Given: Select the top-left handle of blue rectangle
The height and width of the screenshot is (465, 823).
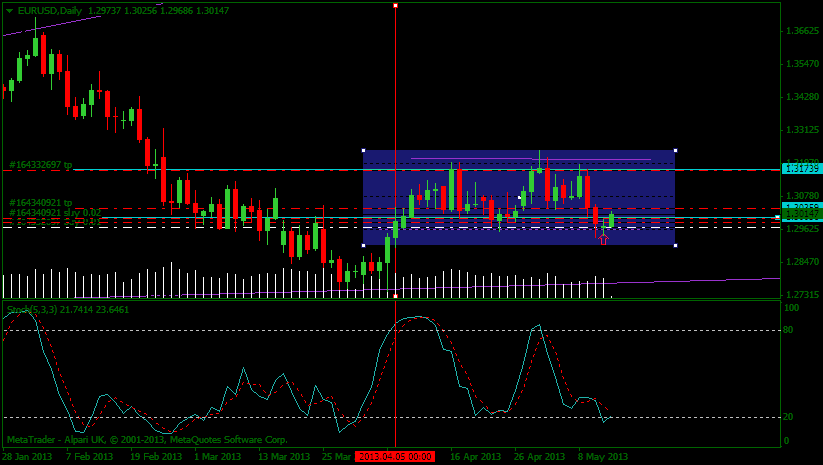Looking at the screenshot, I should 363,151.
